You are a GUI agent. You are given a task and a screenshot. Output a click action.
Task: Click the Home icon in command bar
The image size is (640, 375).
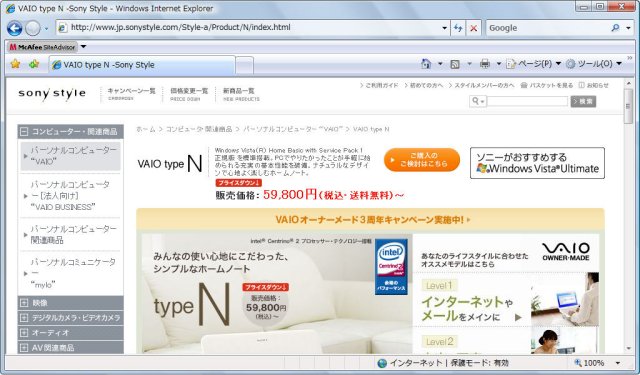[426, 64]
